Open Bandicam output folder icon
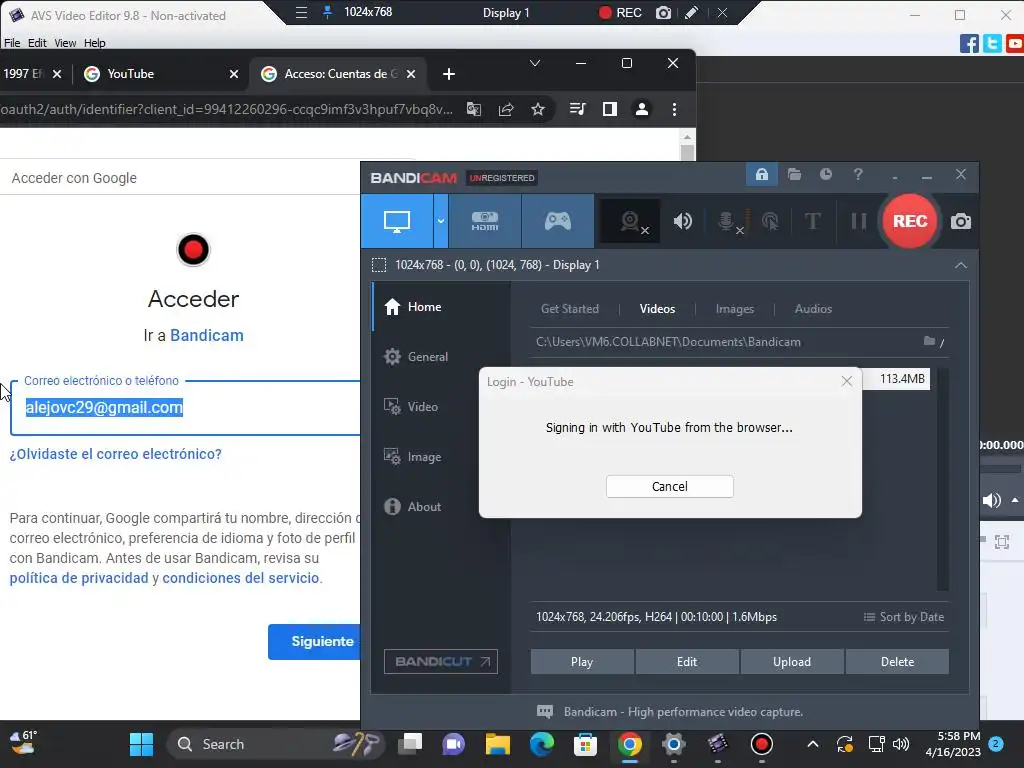The image size is (1024, 768). [x=794, y=174]
